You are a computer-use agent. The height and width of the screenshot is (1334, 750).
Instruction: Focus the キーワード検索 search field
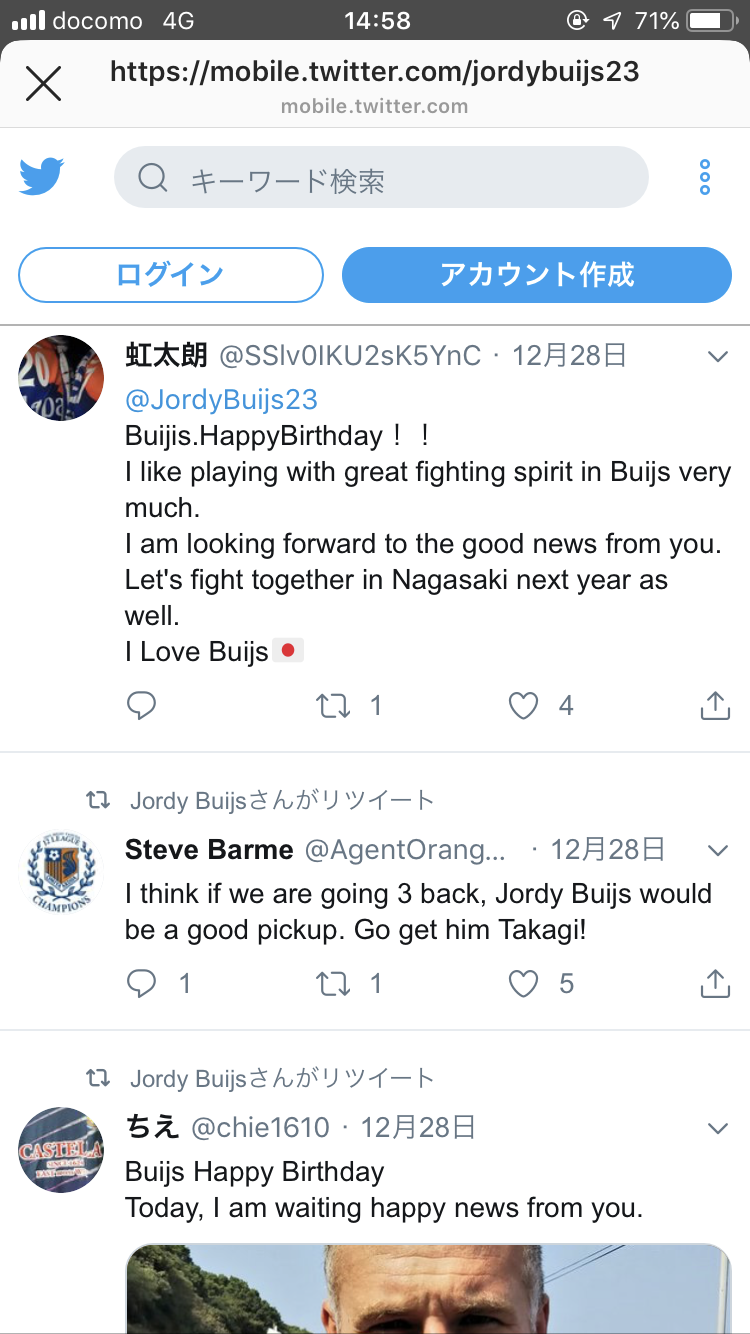coord(381,178)
